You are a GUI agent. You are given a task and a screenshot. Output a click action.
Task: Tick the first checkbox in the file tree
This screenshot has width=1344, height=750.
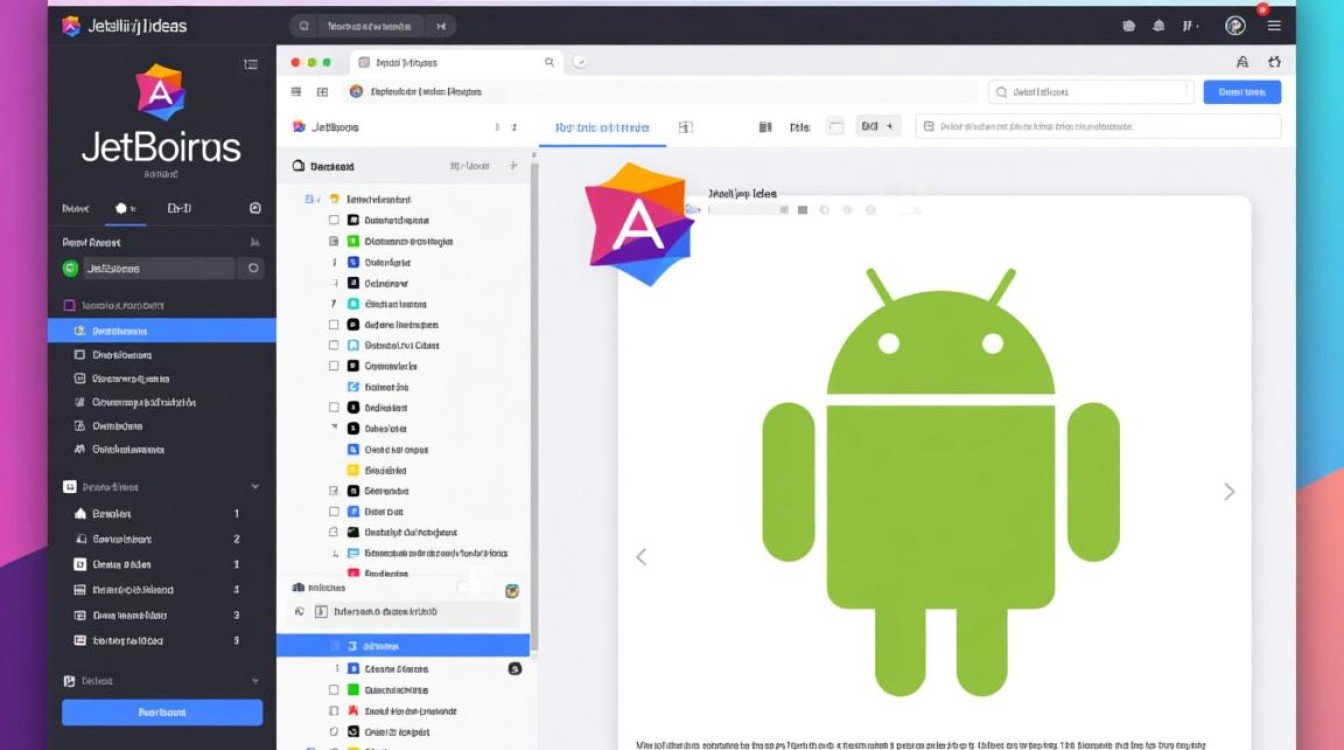click(334, 220)
